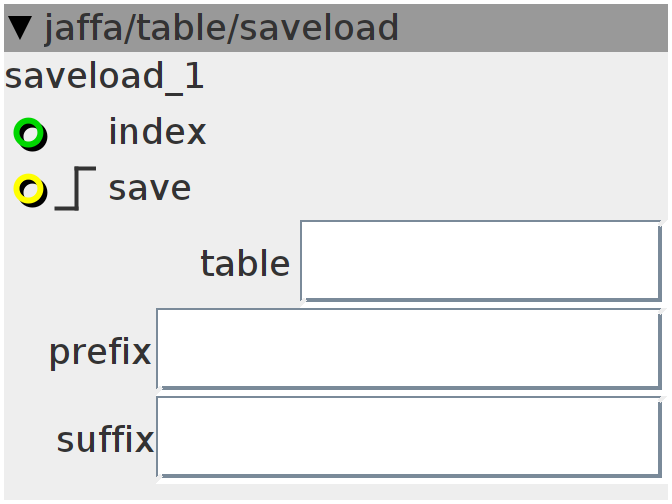Screen dimensions: 672x504
Task: Click the green index inlet connector
Action: click(30, 134)
